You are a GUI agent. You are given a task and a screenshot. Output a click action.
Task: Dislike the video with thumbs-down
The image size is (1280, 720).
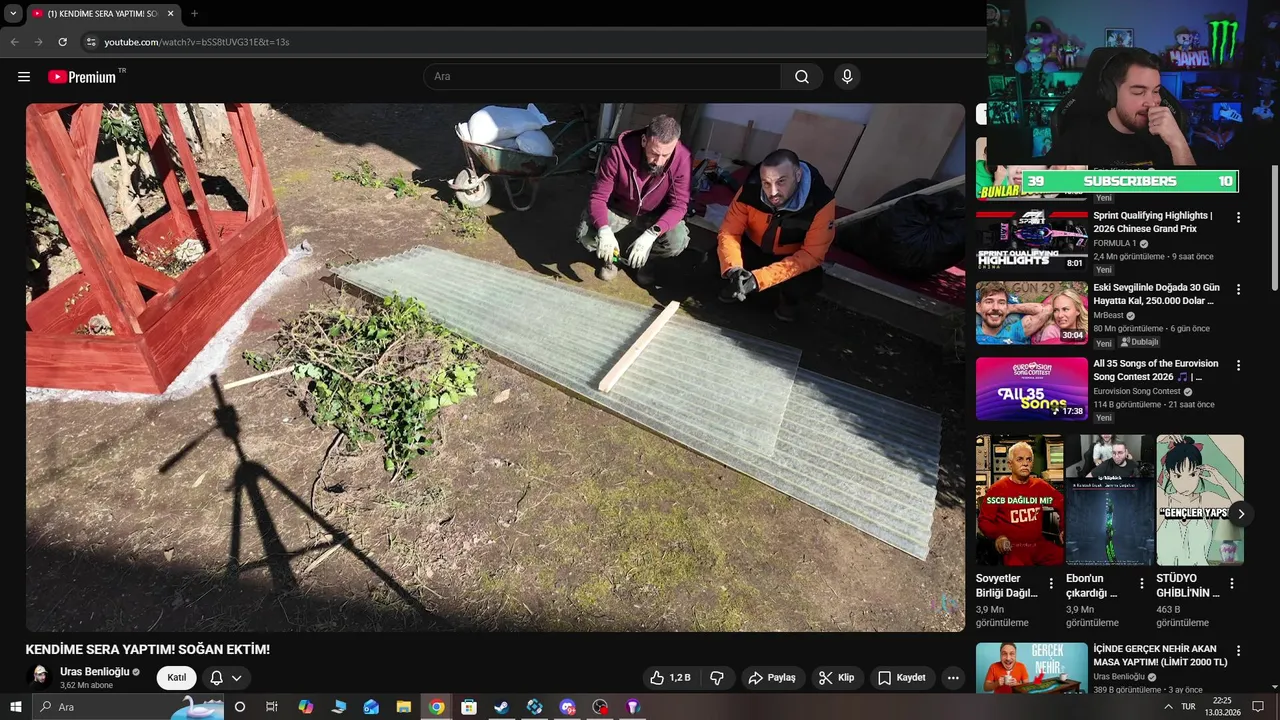click(717, 678)
